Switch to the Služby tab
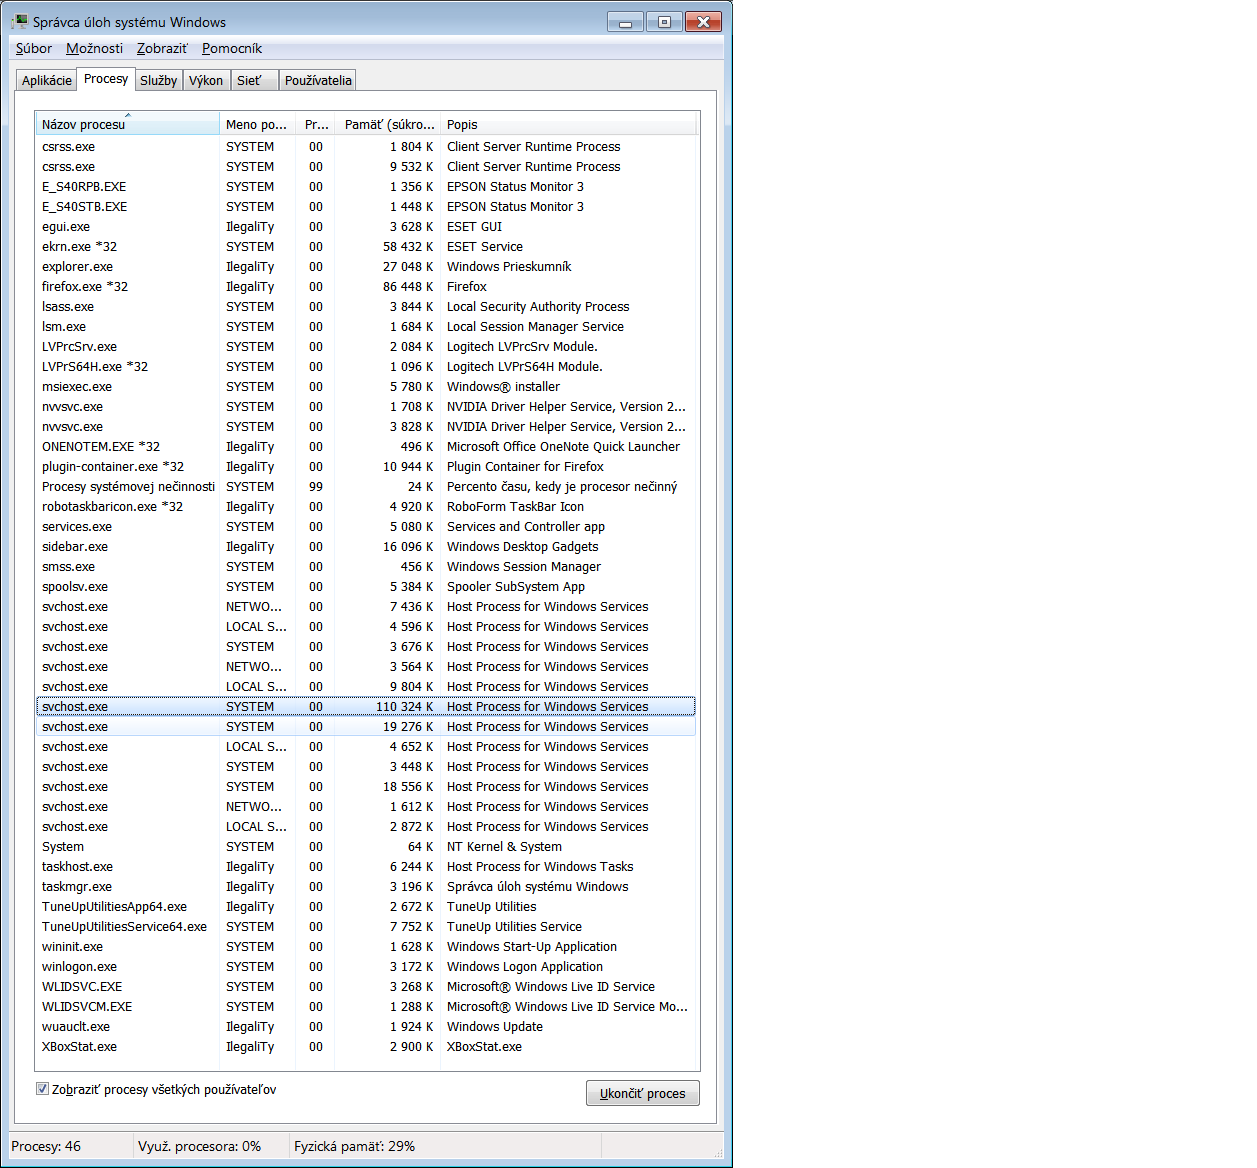The image size is (1257, 1168). coord(158,81)
